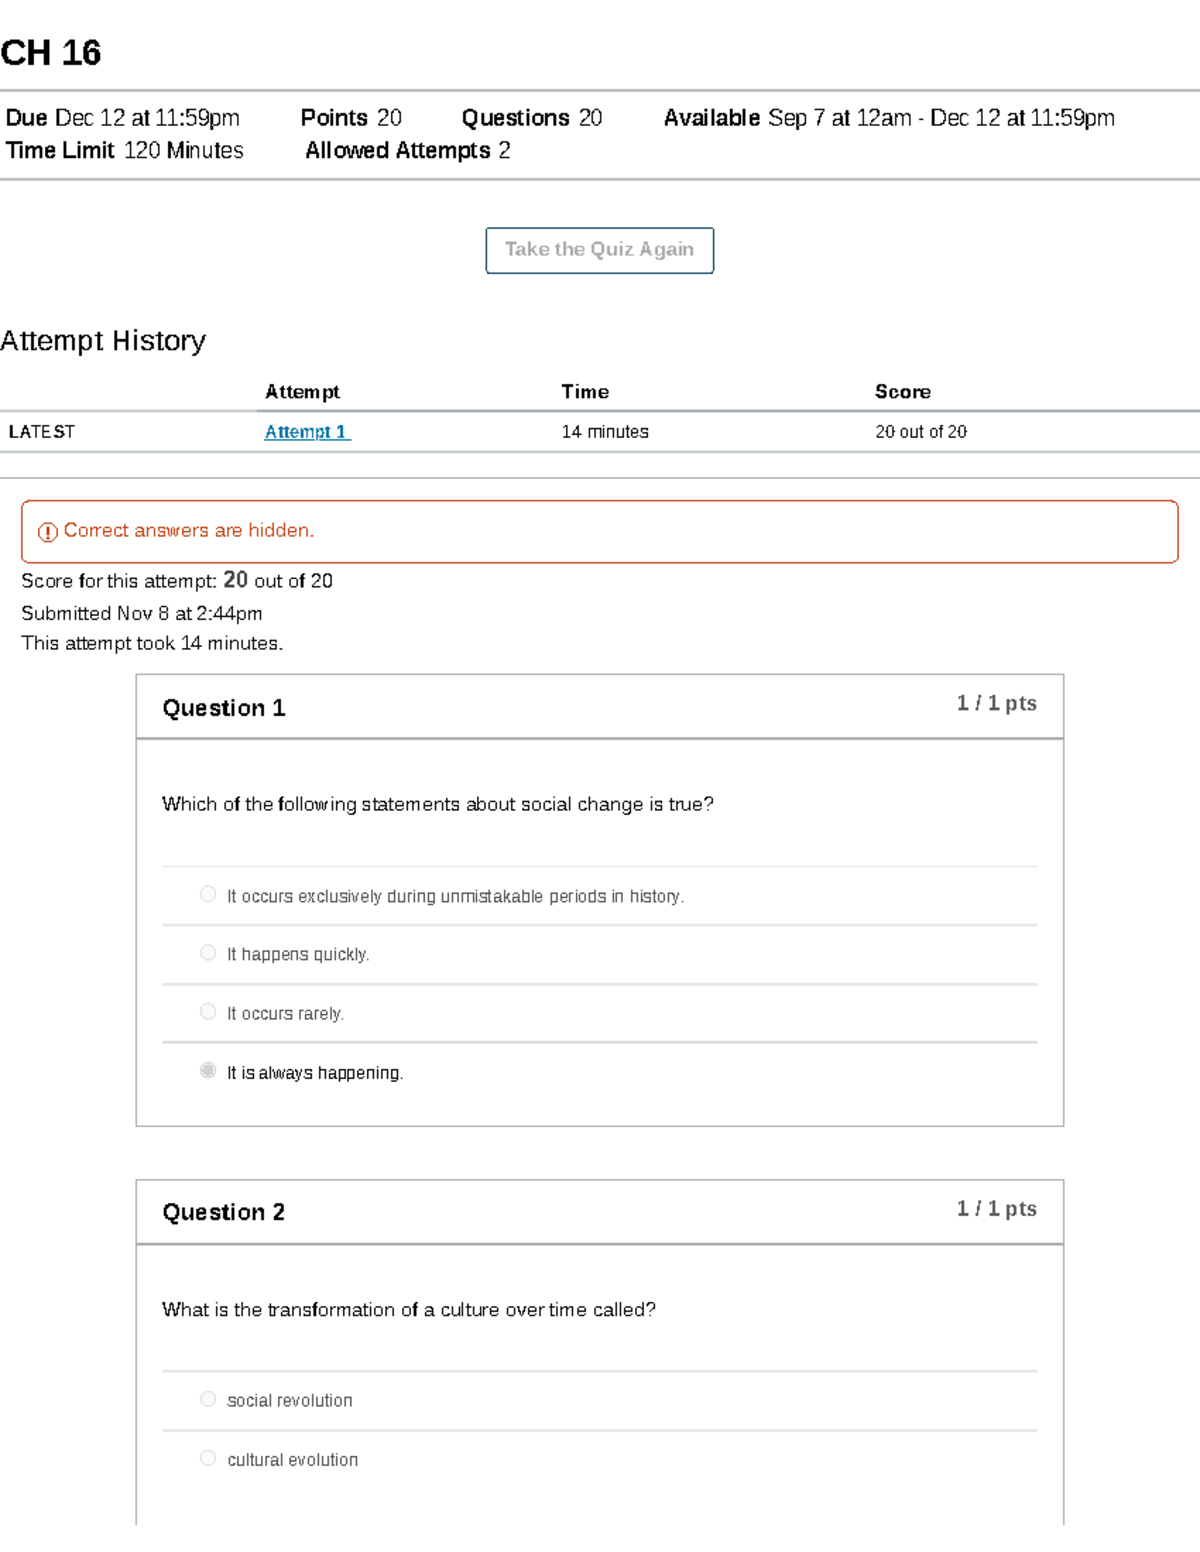The height and width of the screenshot is (1552, 1200).
Task: Click the LATEST row label
Action: click(x=42, y=432)
